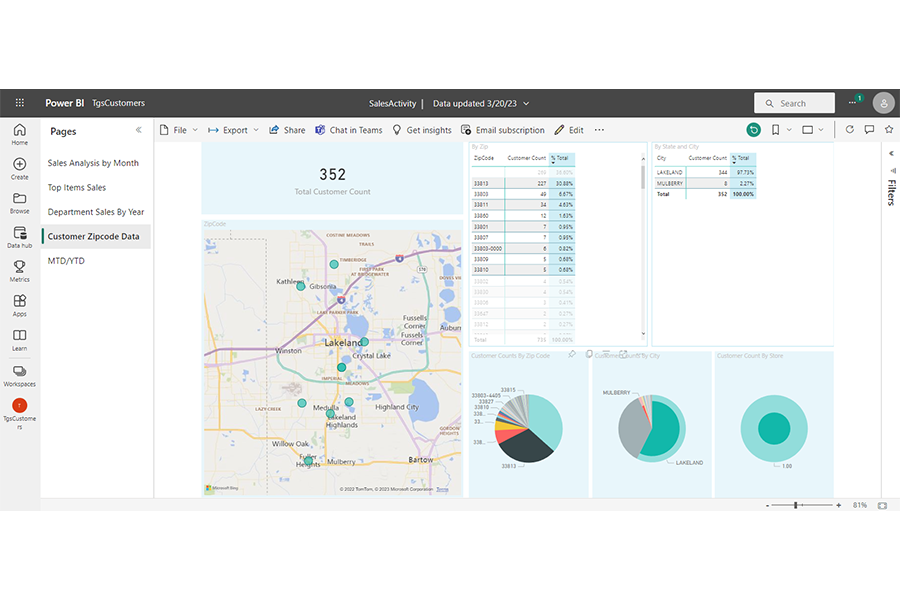Open the Comments icon in the toolbar
This screenshot has width=900, height=600.
(x=869, y=130)
